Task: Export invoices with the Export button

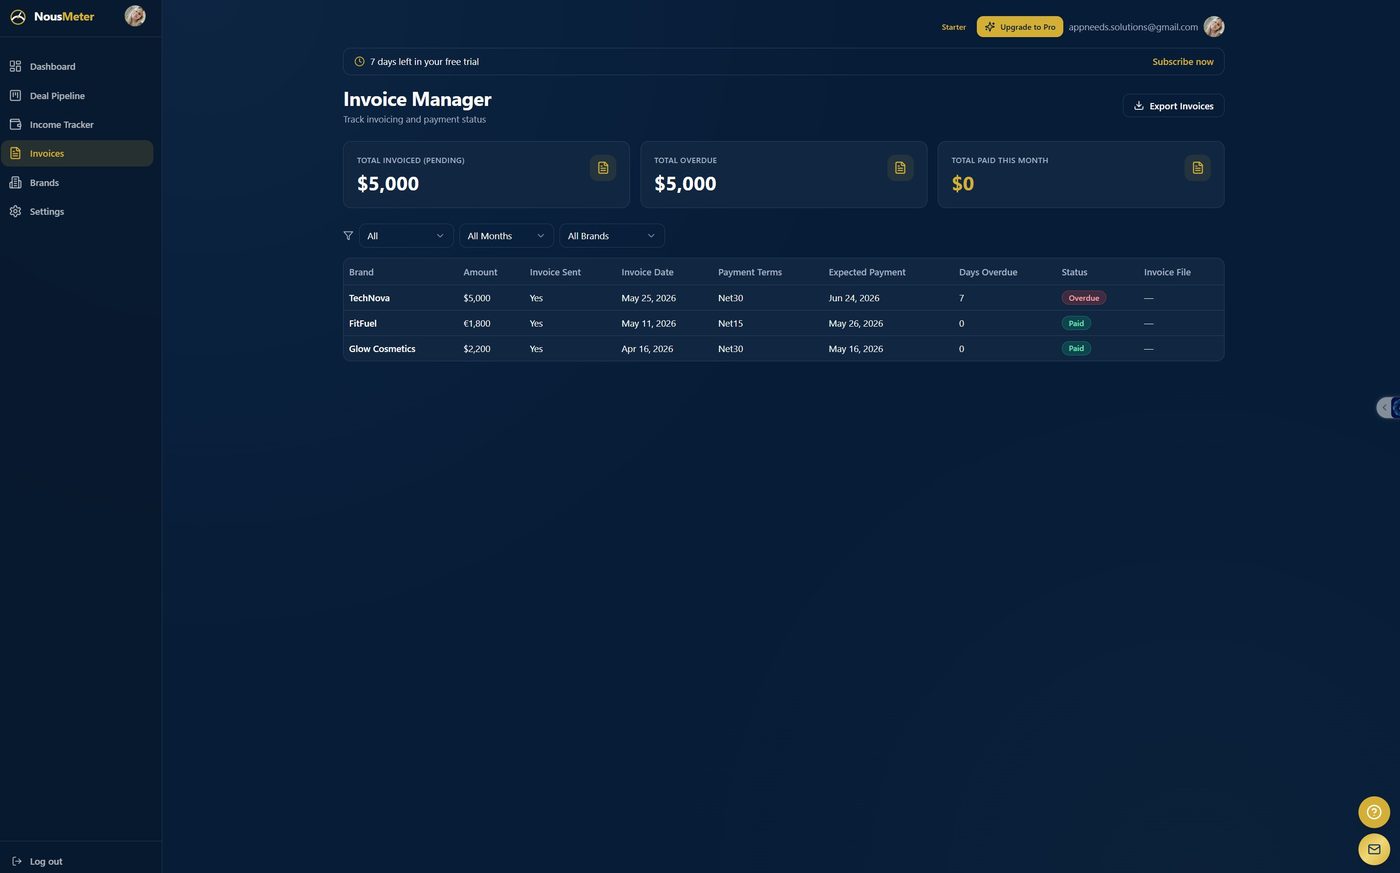Action: tap(1173, 105)
